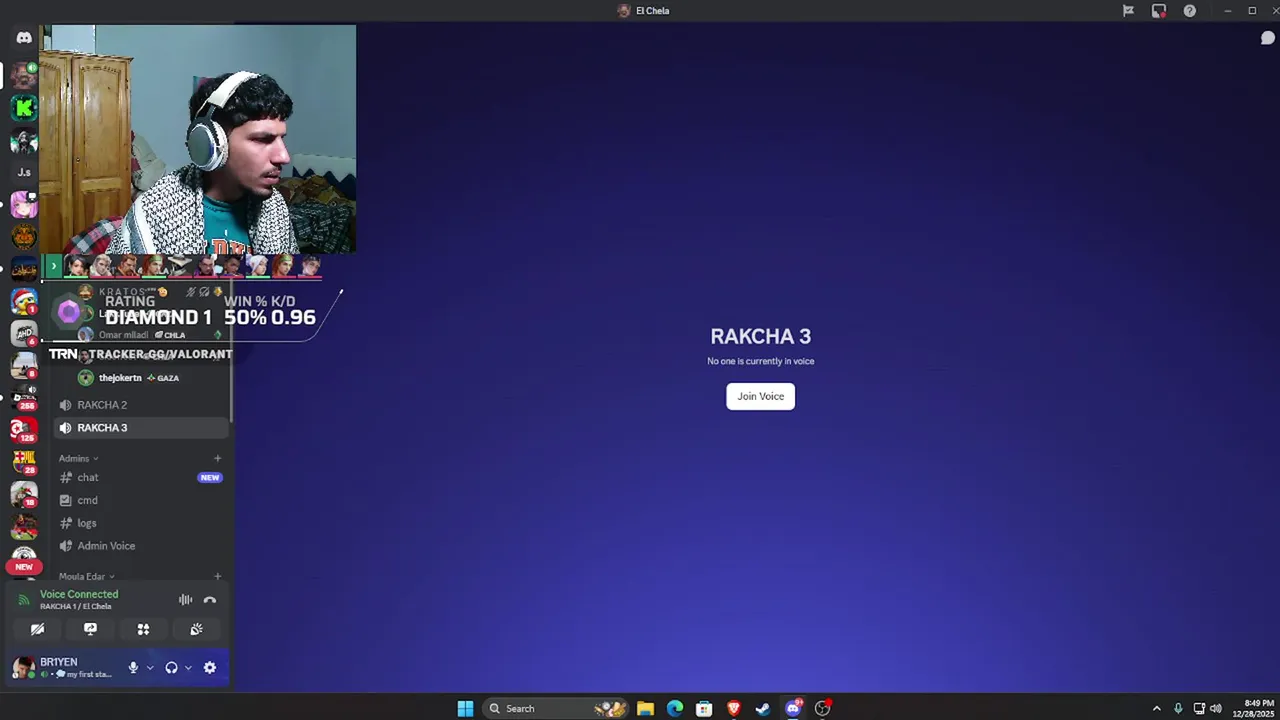Open Discord home direct messages icon
This screenshot has width=1280, height=720.
pyautogui.click(x=24, y=38)
